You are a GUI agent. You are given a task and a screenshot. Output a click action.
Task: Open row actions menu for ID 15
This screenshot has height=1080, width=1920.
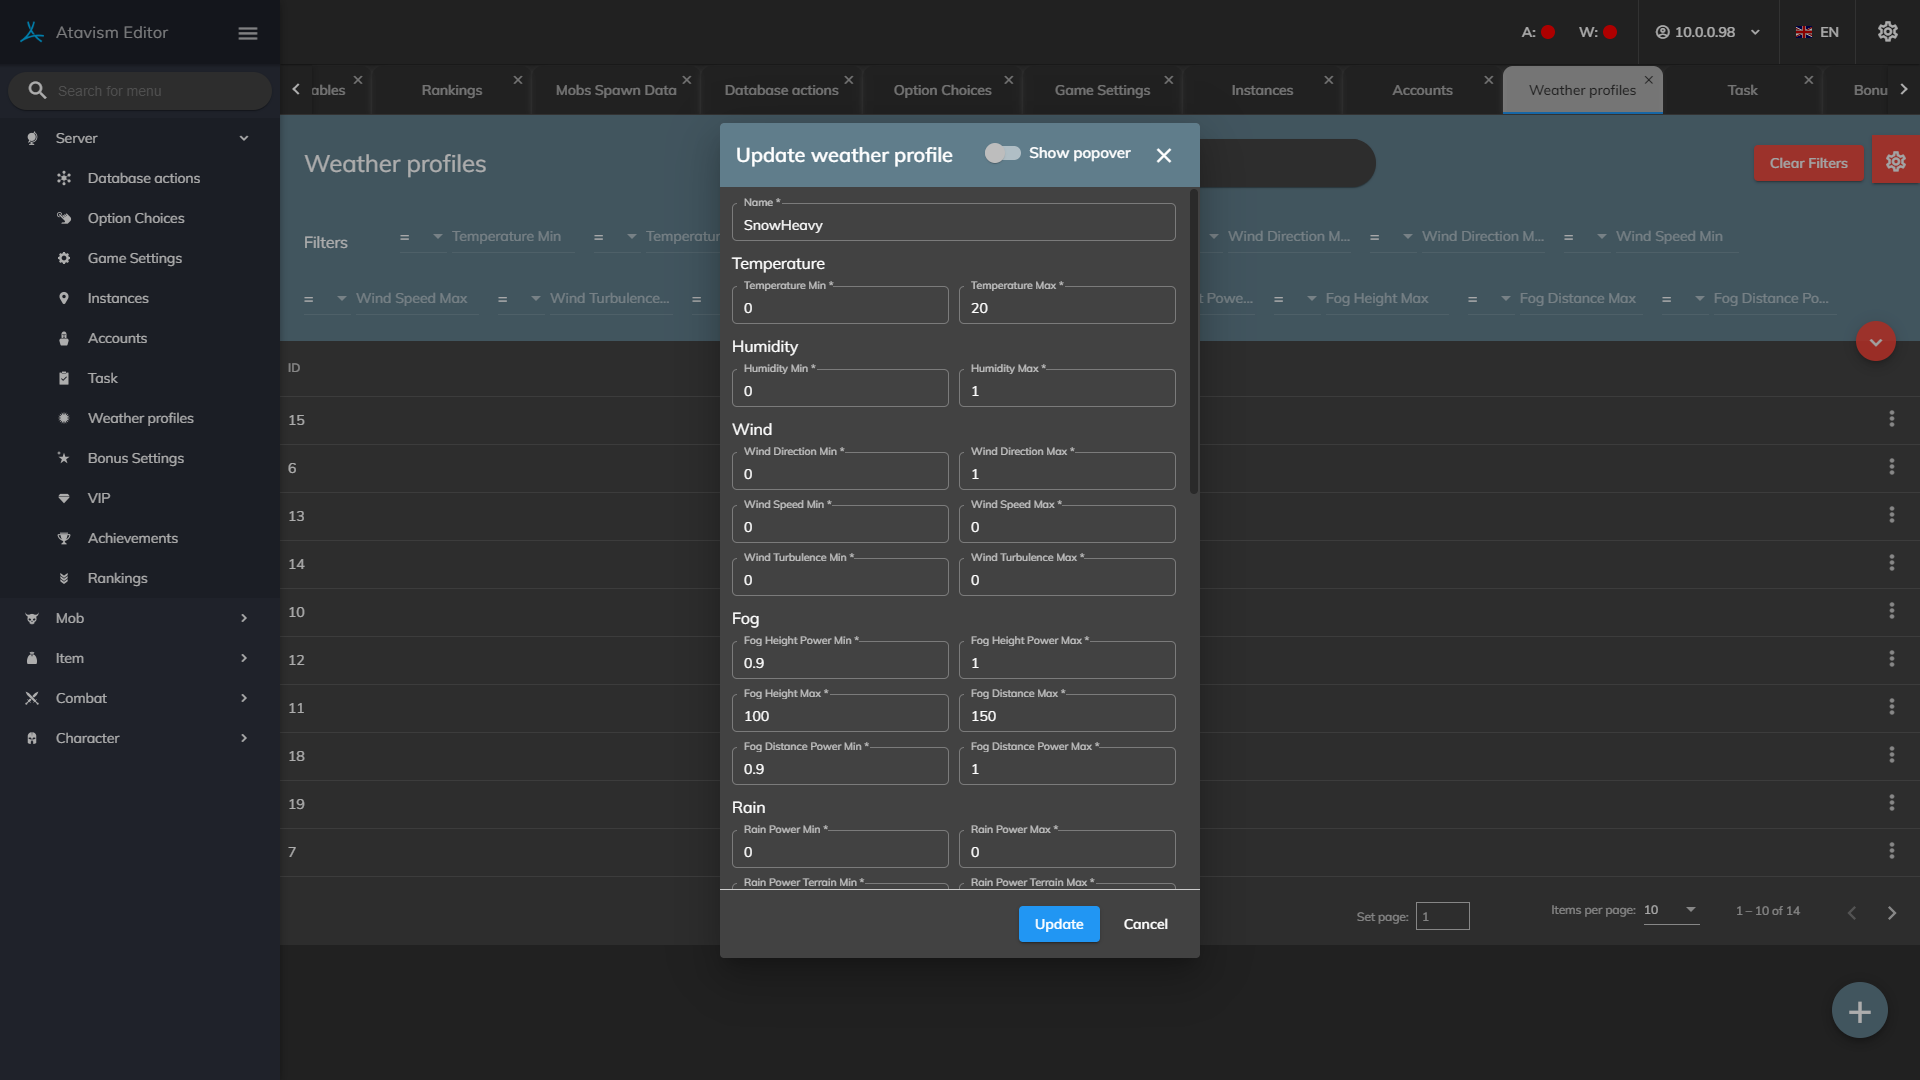pos(1891,419)
